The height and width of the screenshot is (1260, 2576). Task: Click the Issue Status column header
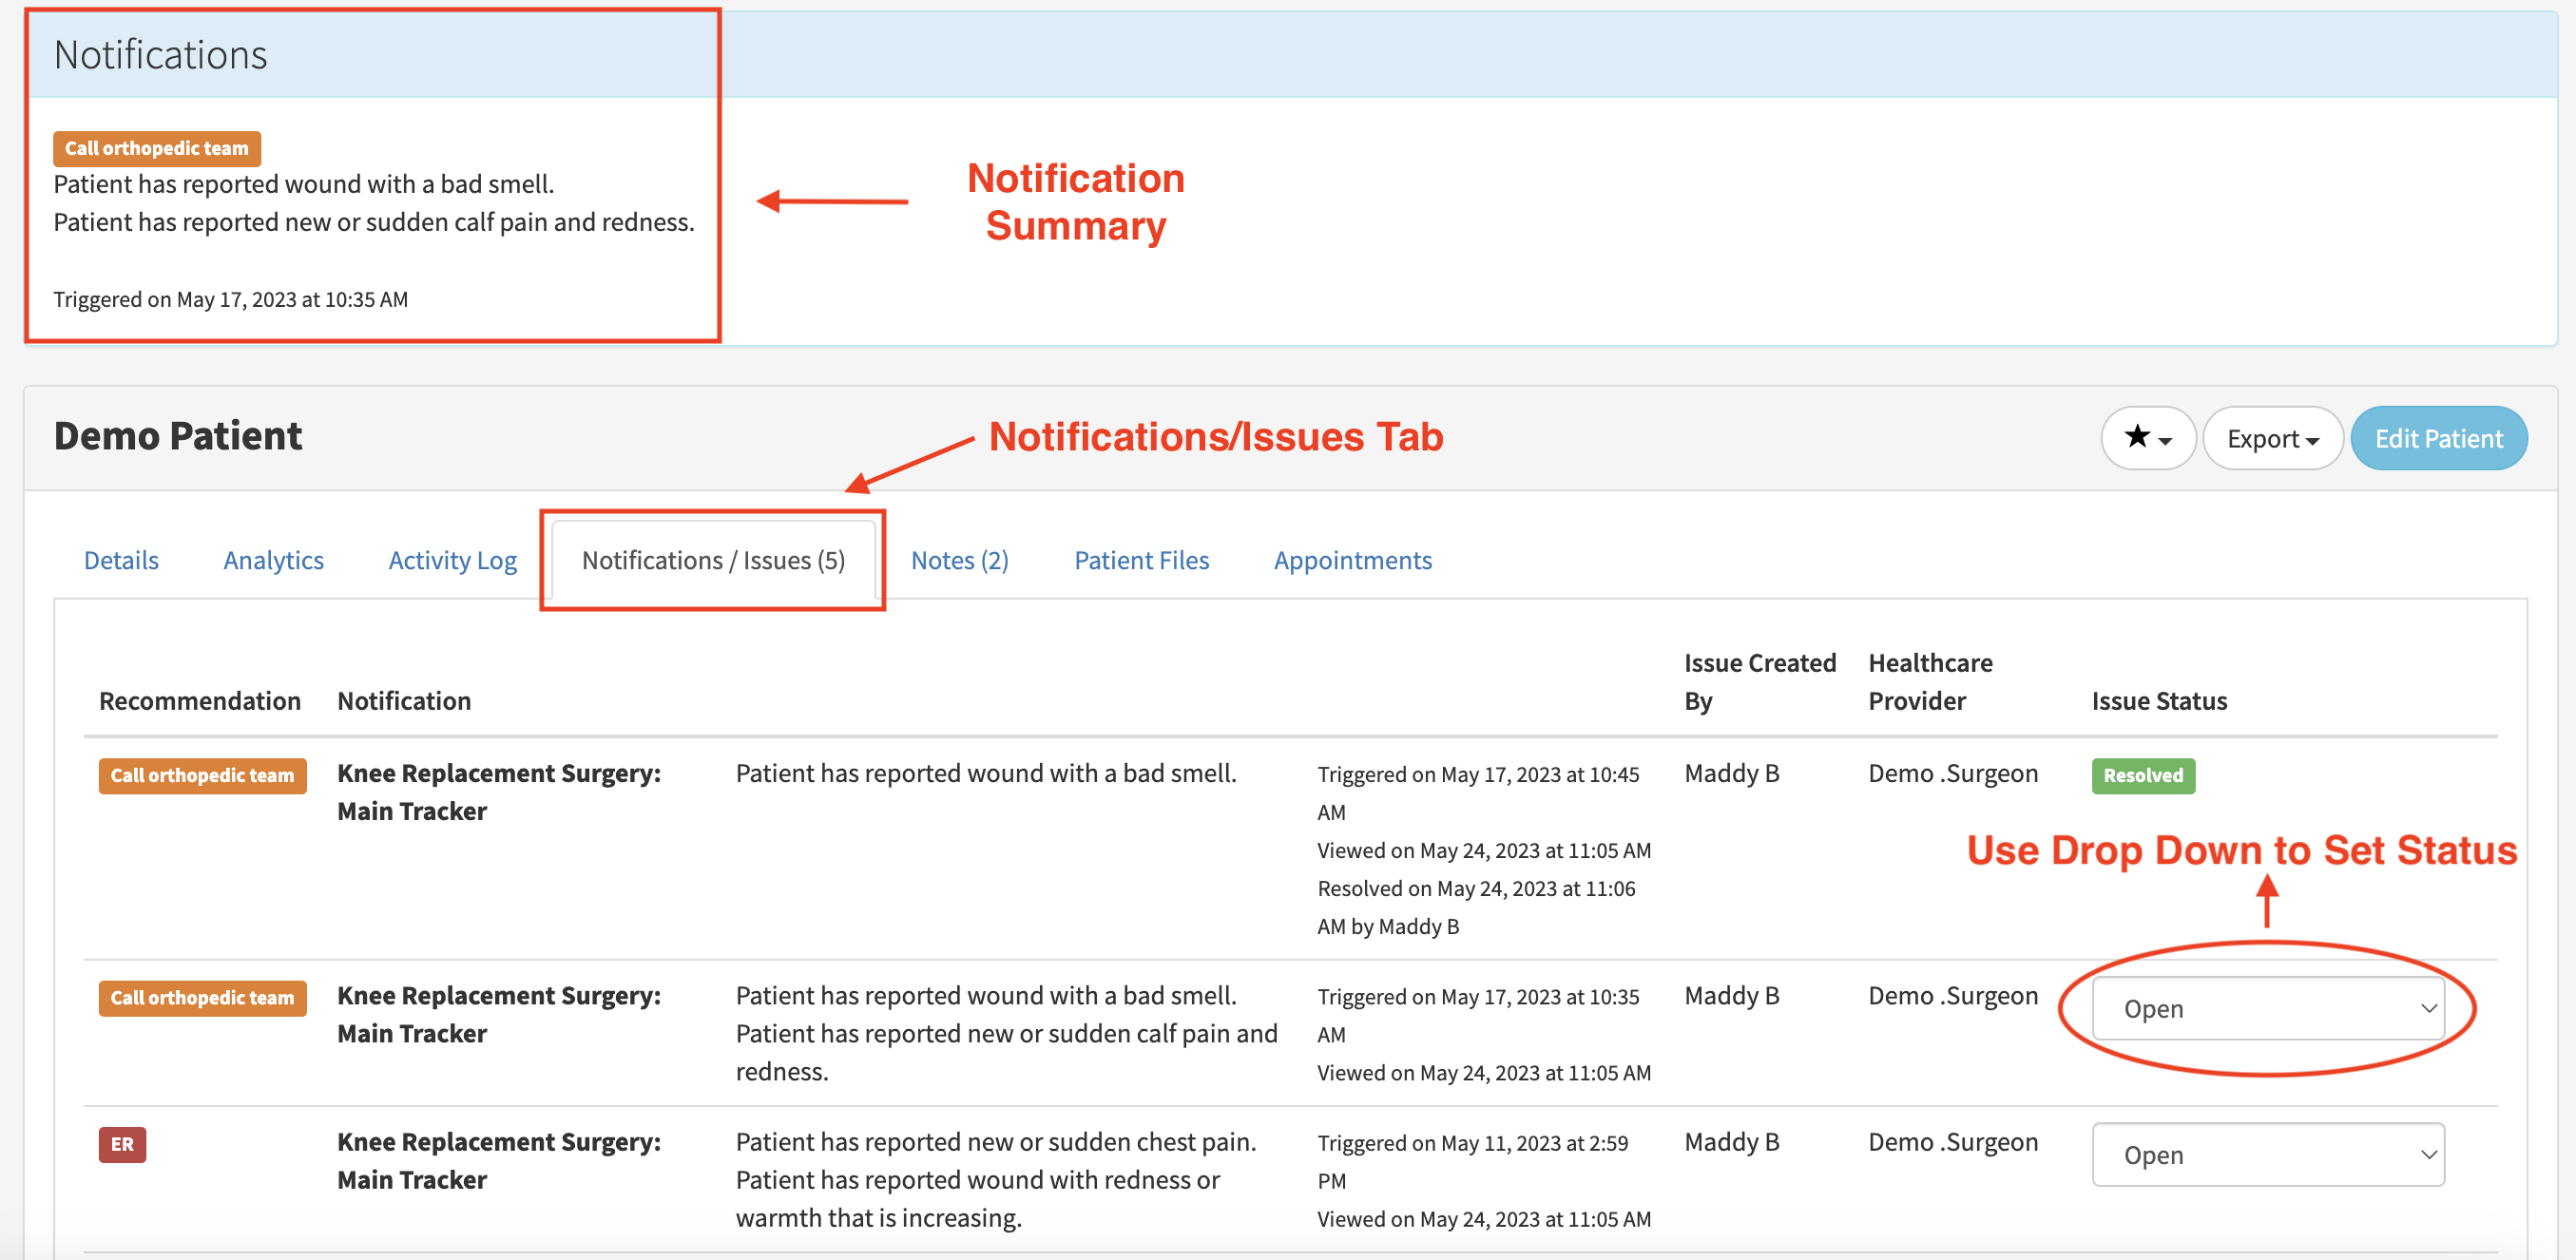tap(2158, 701)
